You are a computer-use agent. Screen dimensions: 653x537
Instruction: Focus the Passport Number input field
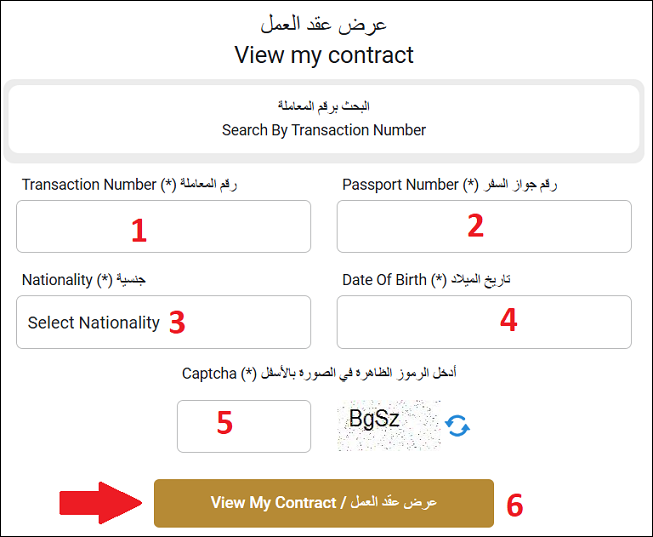(x=484, y=226)
